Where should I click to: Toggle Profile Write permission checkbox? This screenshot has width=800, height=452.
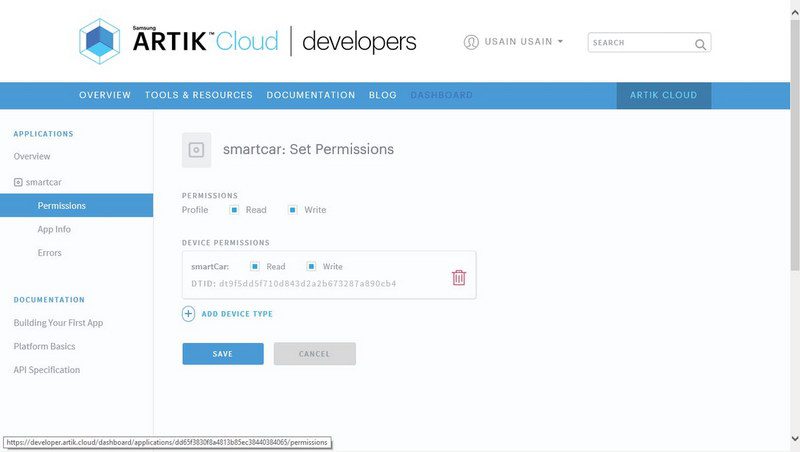click(292, 210)
